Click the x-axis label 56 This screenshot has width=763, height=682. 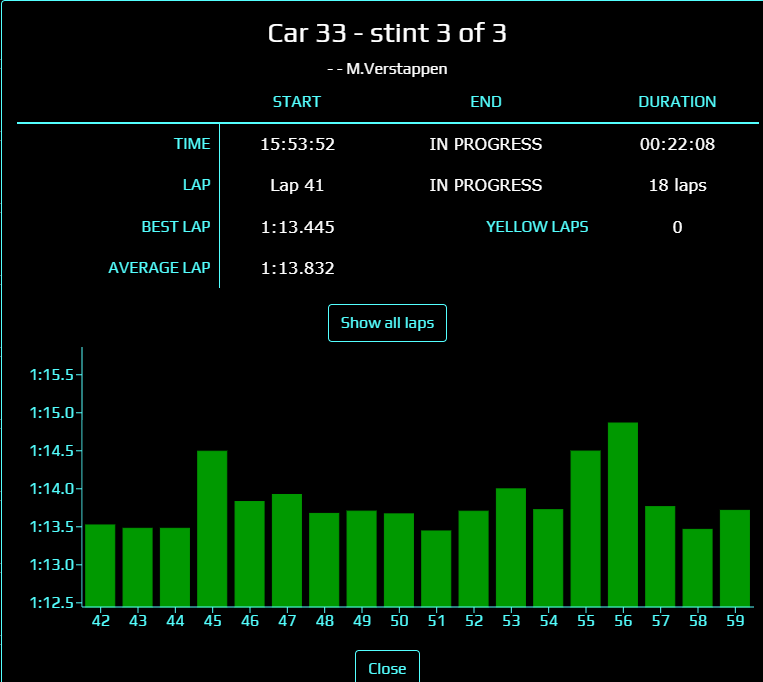coord(623,621)
